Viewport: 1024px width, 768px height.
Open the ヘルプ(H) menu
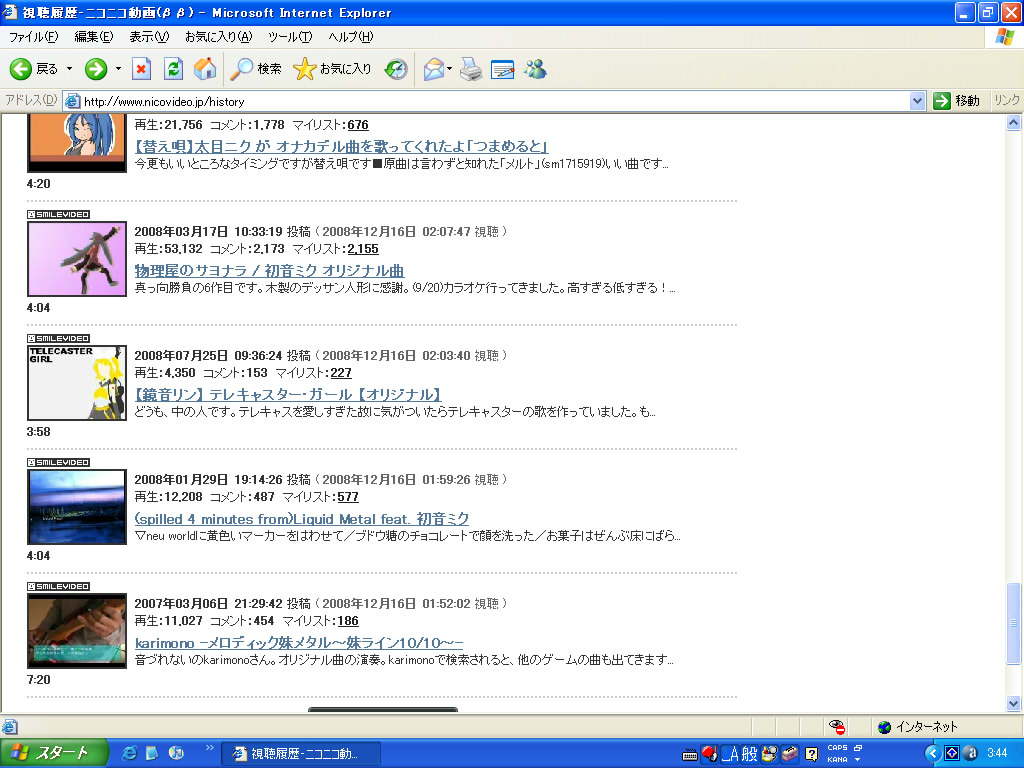[351, 37]
